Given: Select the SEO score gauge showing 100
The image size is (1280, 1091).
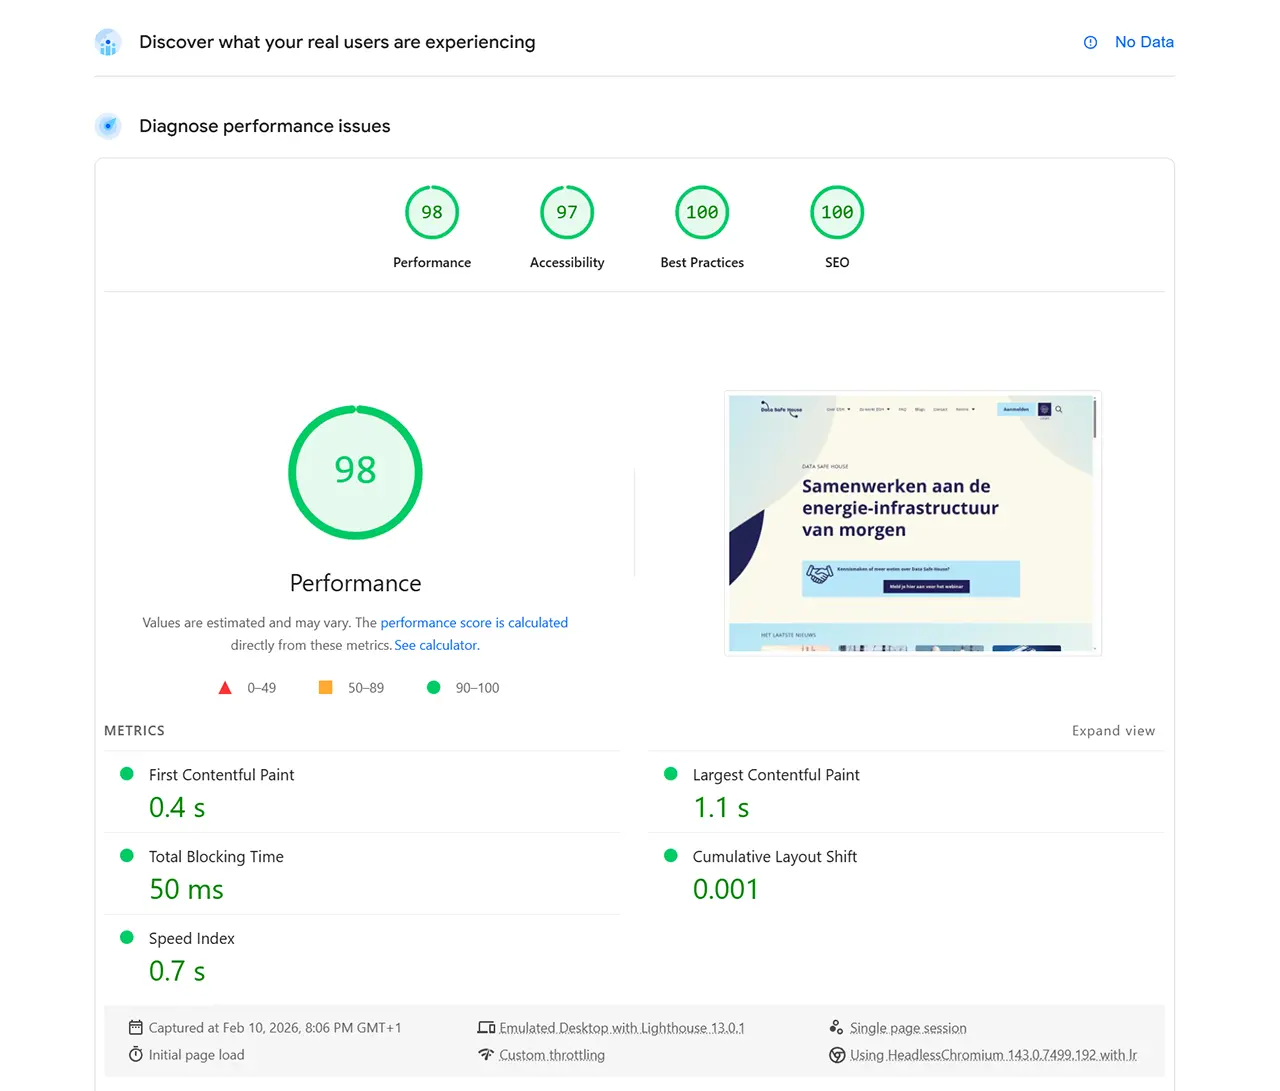Looking at the screenshot, I should [837, 212].
